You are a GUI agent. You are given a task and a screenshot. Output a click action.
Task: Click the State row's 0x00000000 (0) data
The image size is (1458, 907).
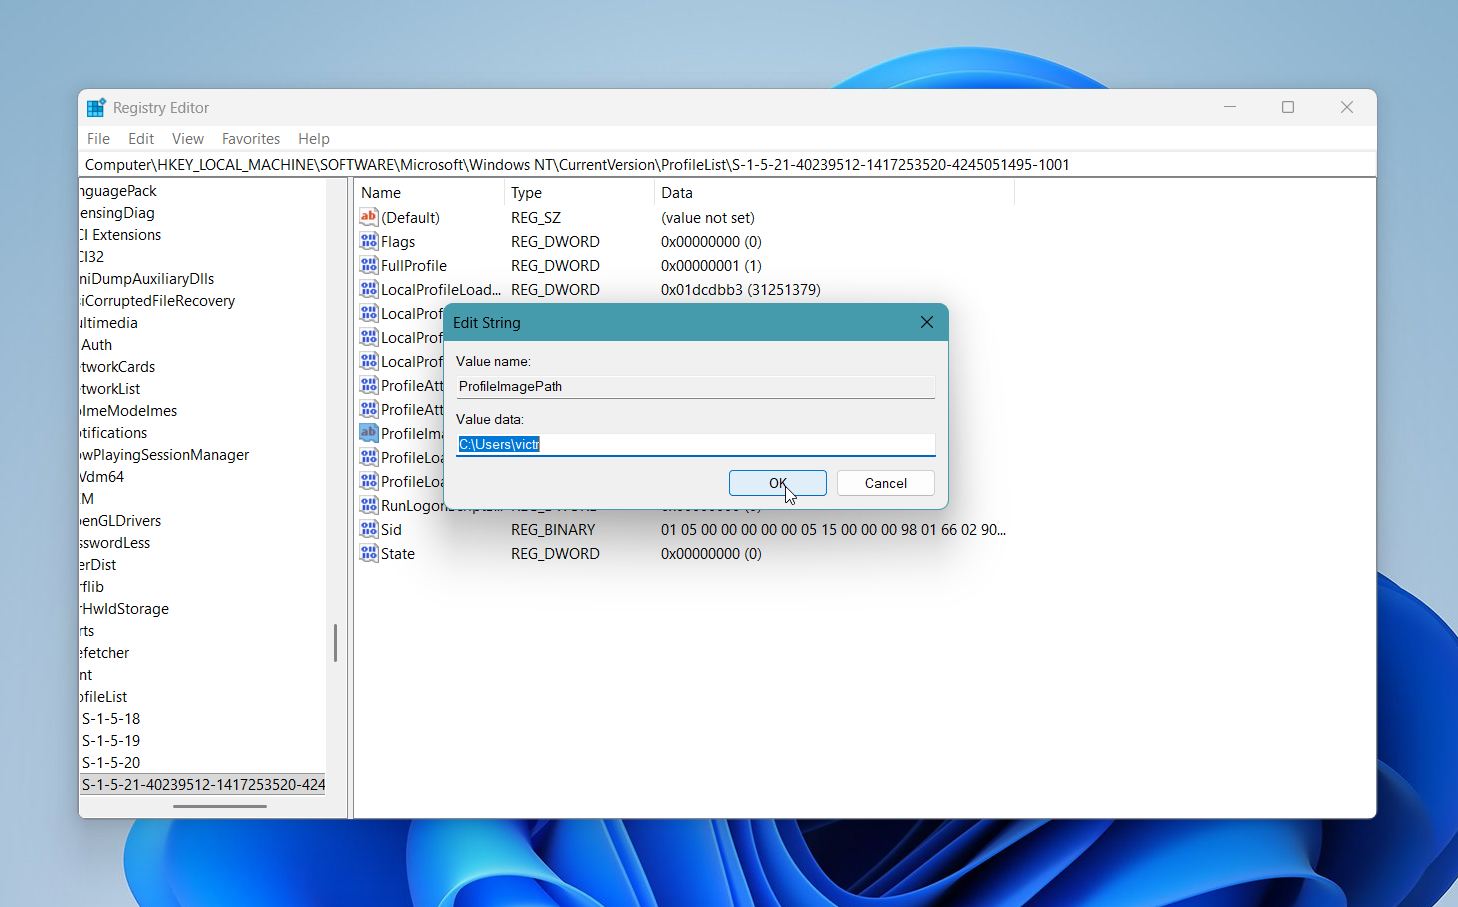pos(711,553)
